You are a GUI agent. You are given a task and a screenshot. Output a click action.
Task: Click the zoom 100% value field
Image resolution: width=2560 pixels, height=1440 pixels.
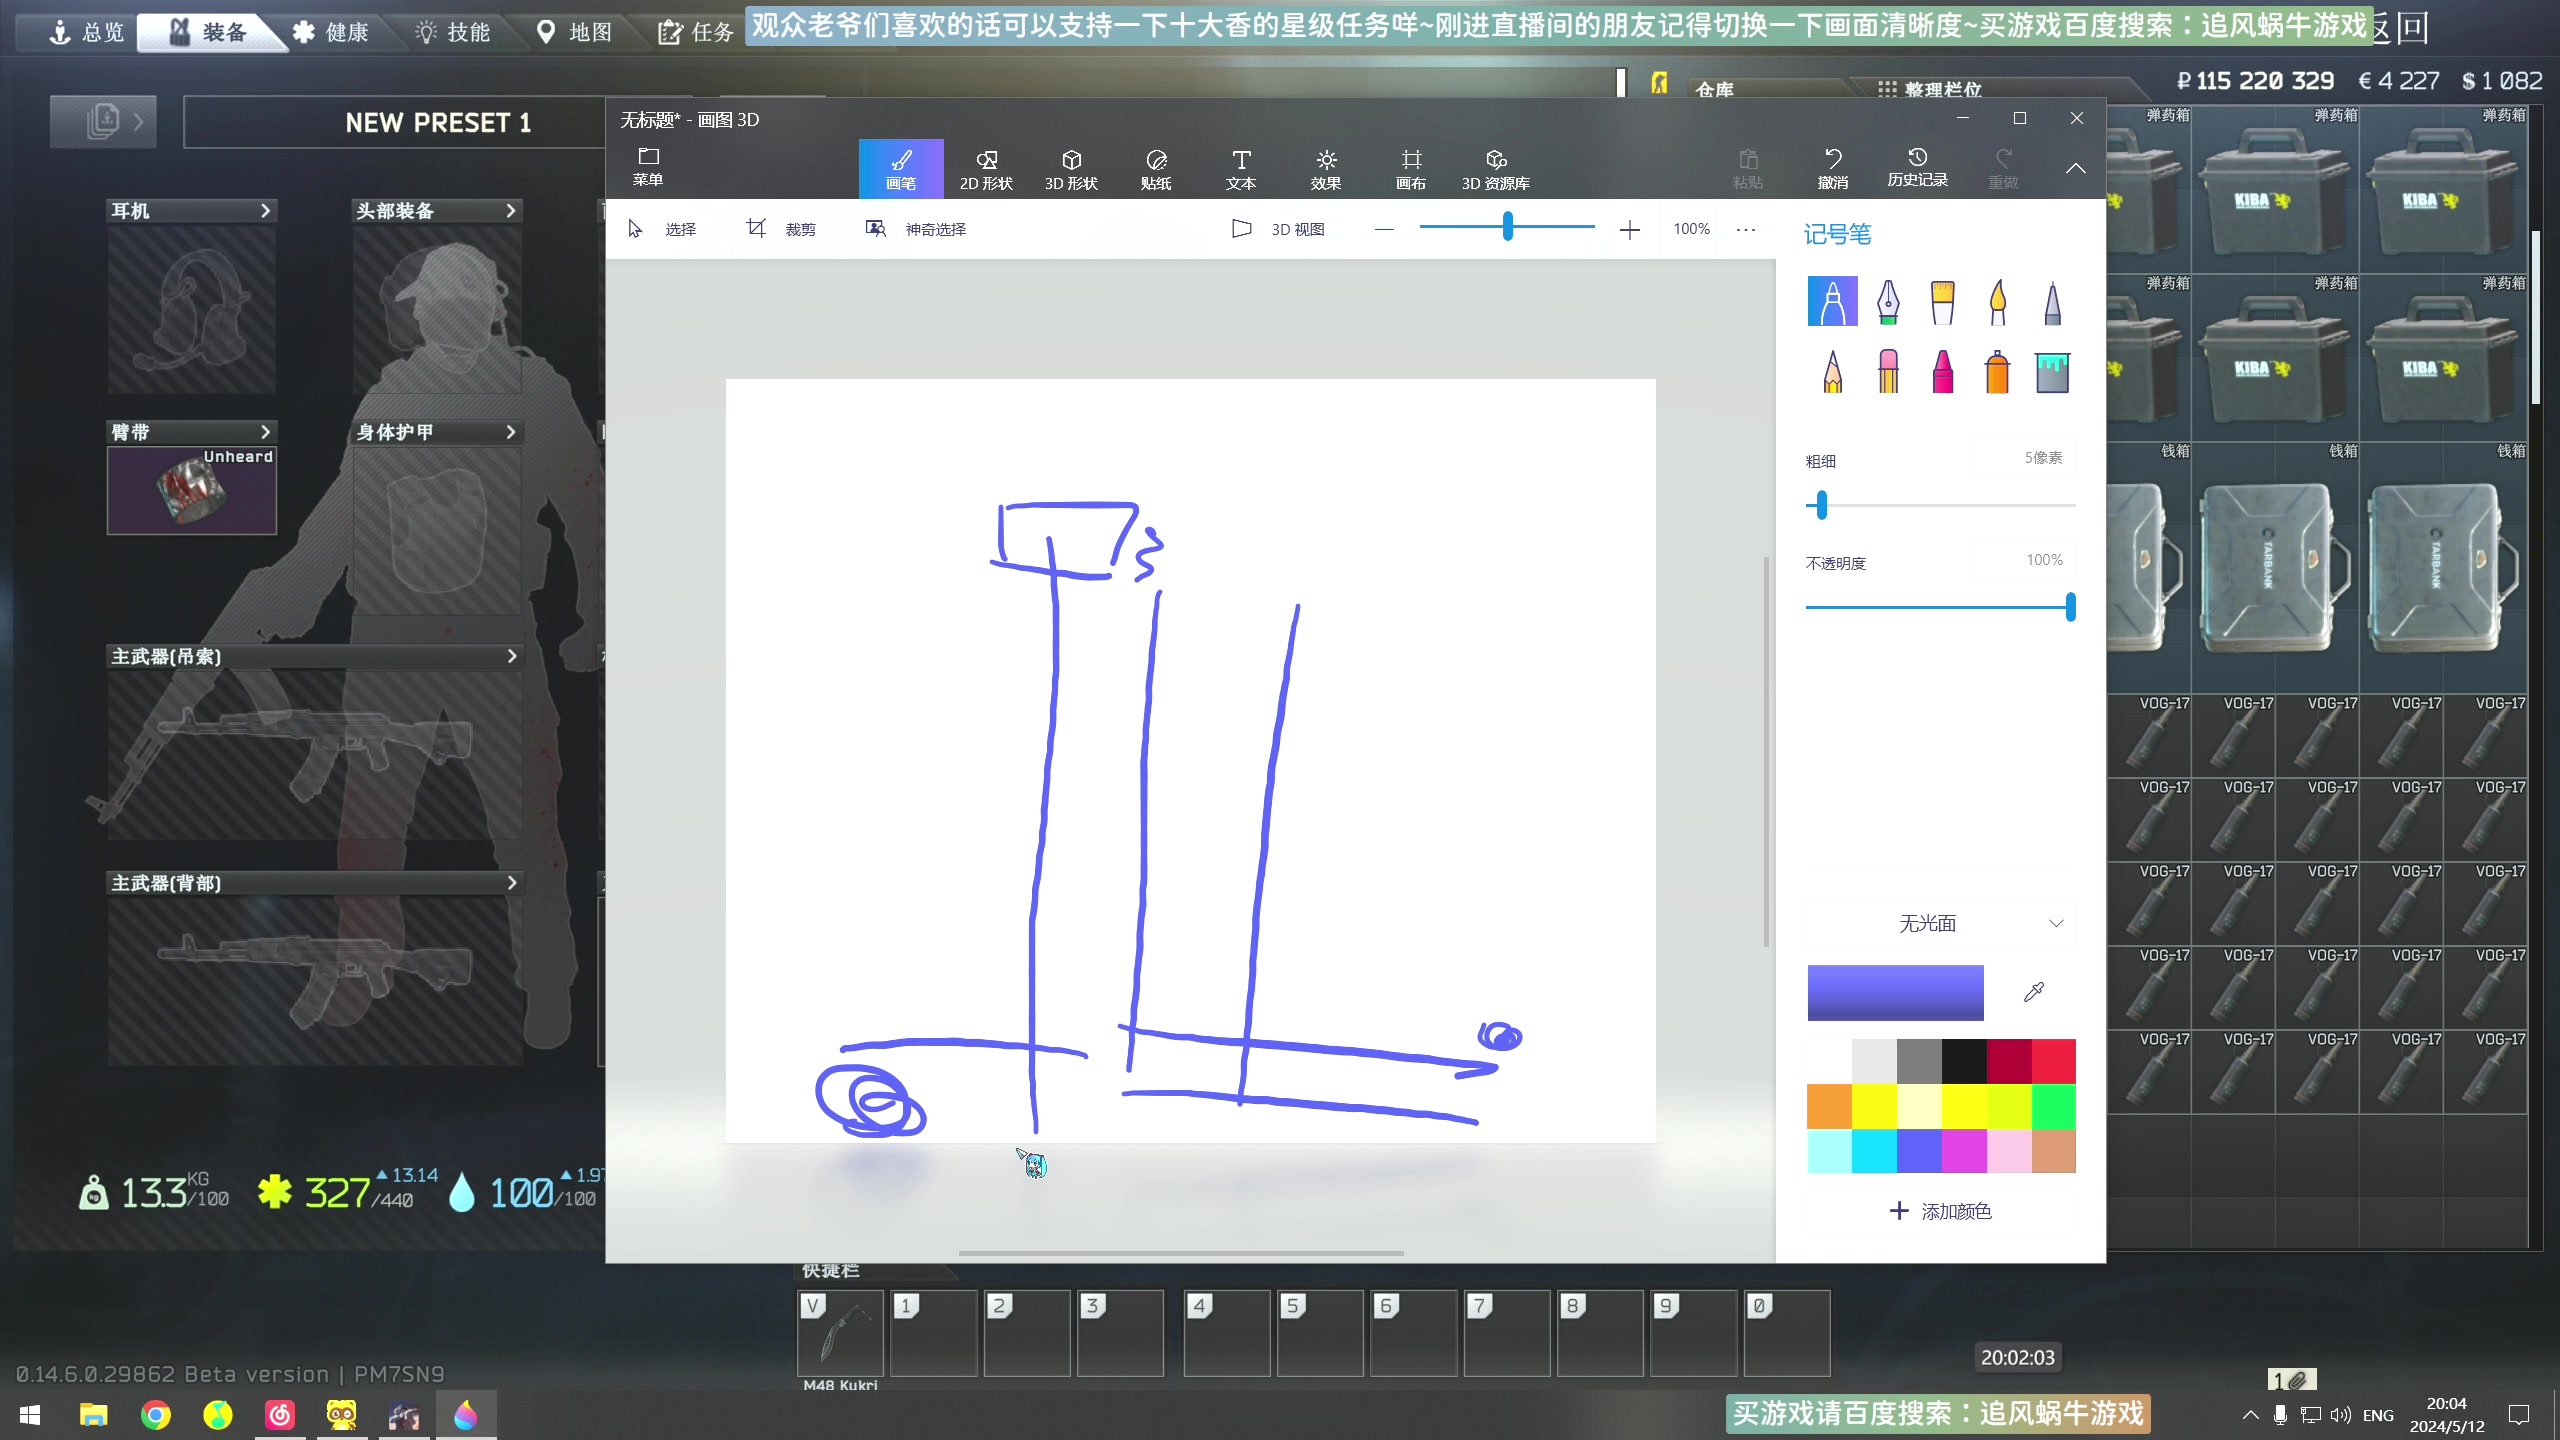[1692, 229]
